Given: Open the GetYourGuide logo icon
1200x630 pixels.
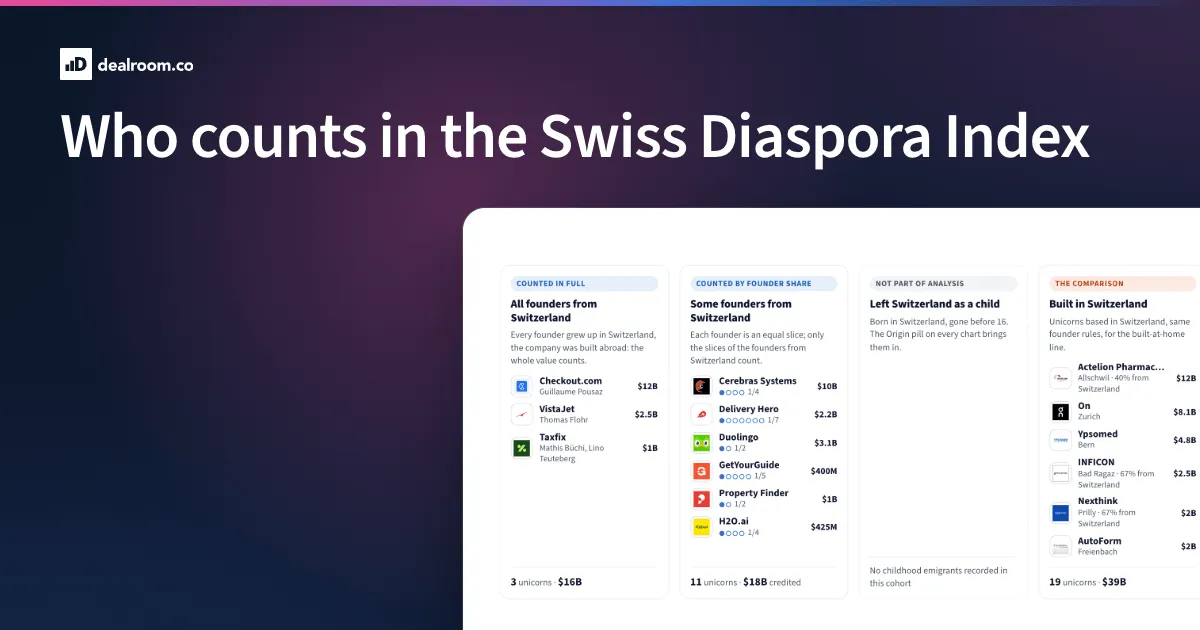Looking at the screenshot, I should [701, 470].
